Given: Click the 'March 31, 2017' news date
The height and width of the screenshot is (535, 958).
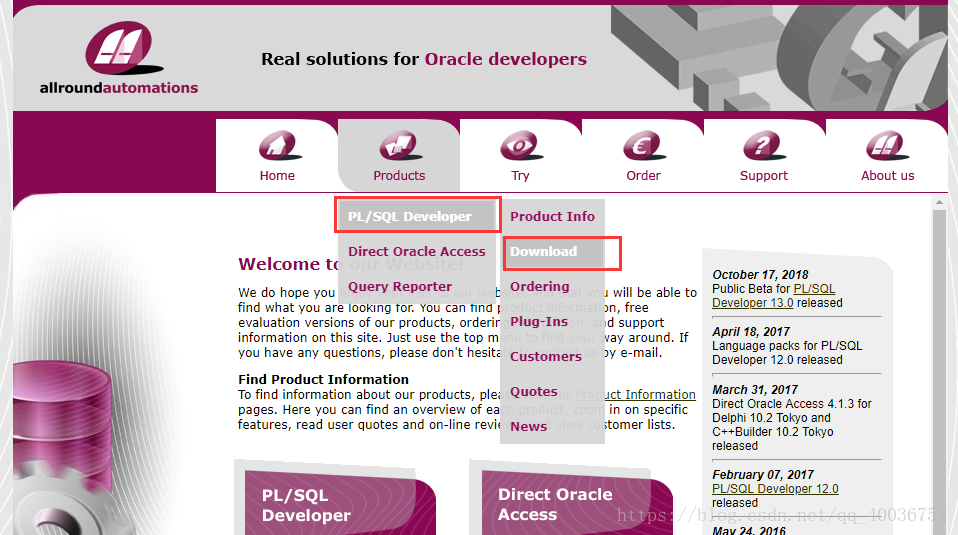Looking at the screenshot, I should click(755, 390).
